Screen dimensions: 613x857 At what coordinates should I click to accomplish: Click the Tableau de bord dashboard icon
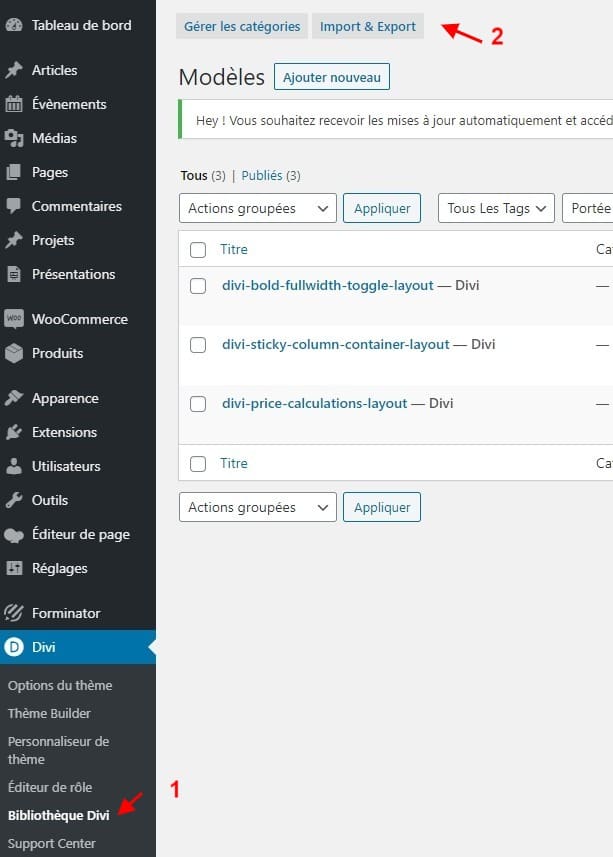click(14, 25)
